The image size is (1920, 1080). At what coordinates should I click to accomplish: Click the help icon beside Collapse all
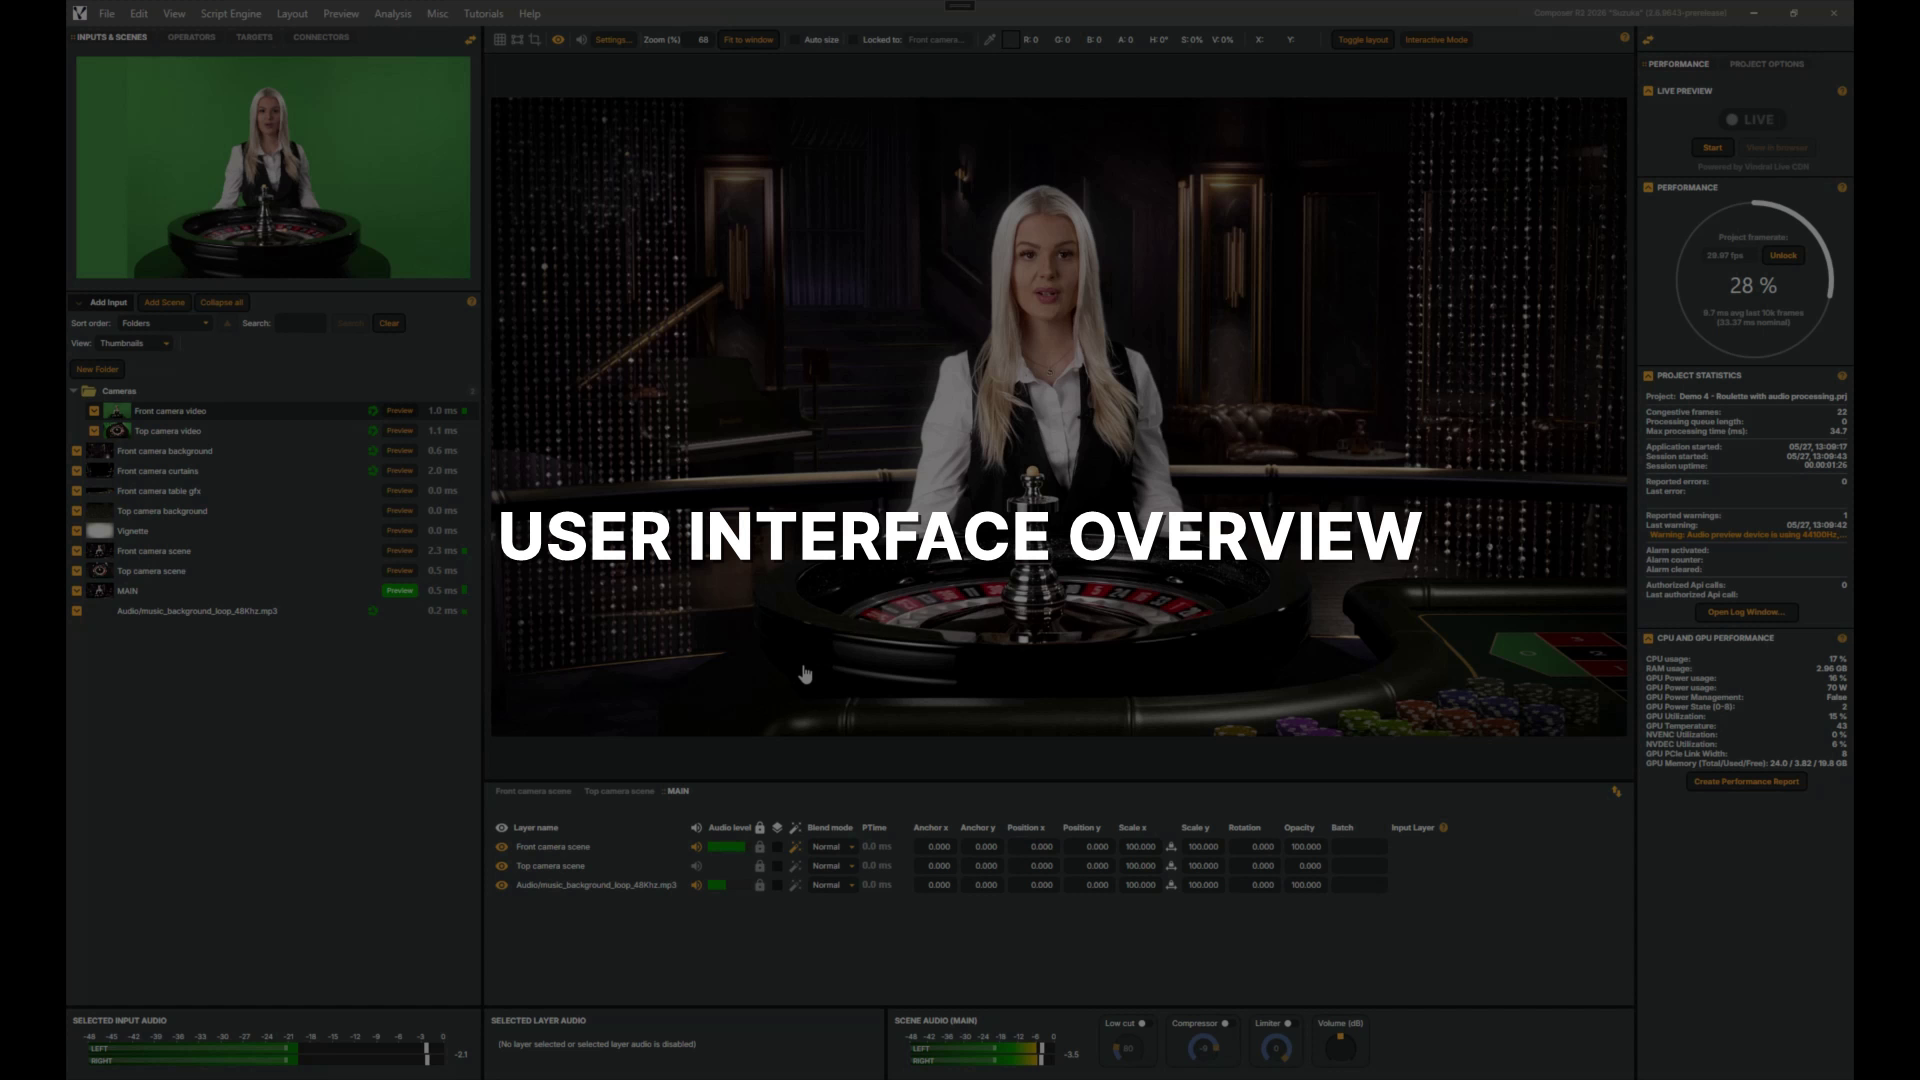coord(471,301)
